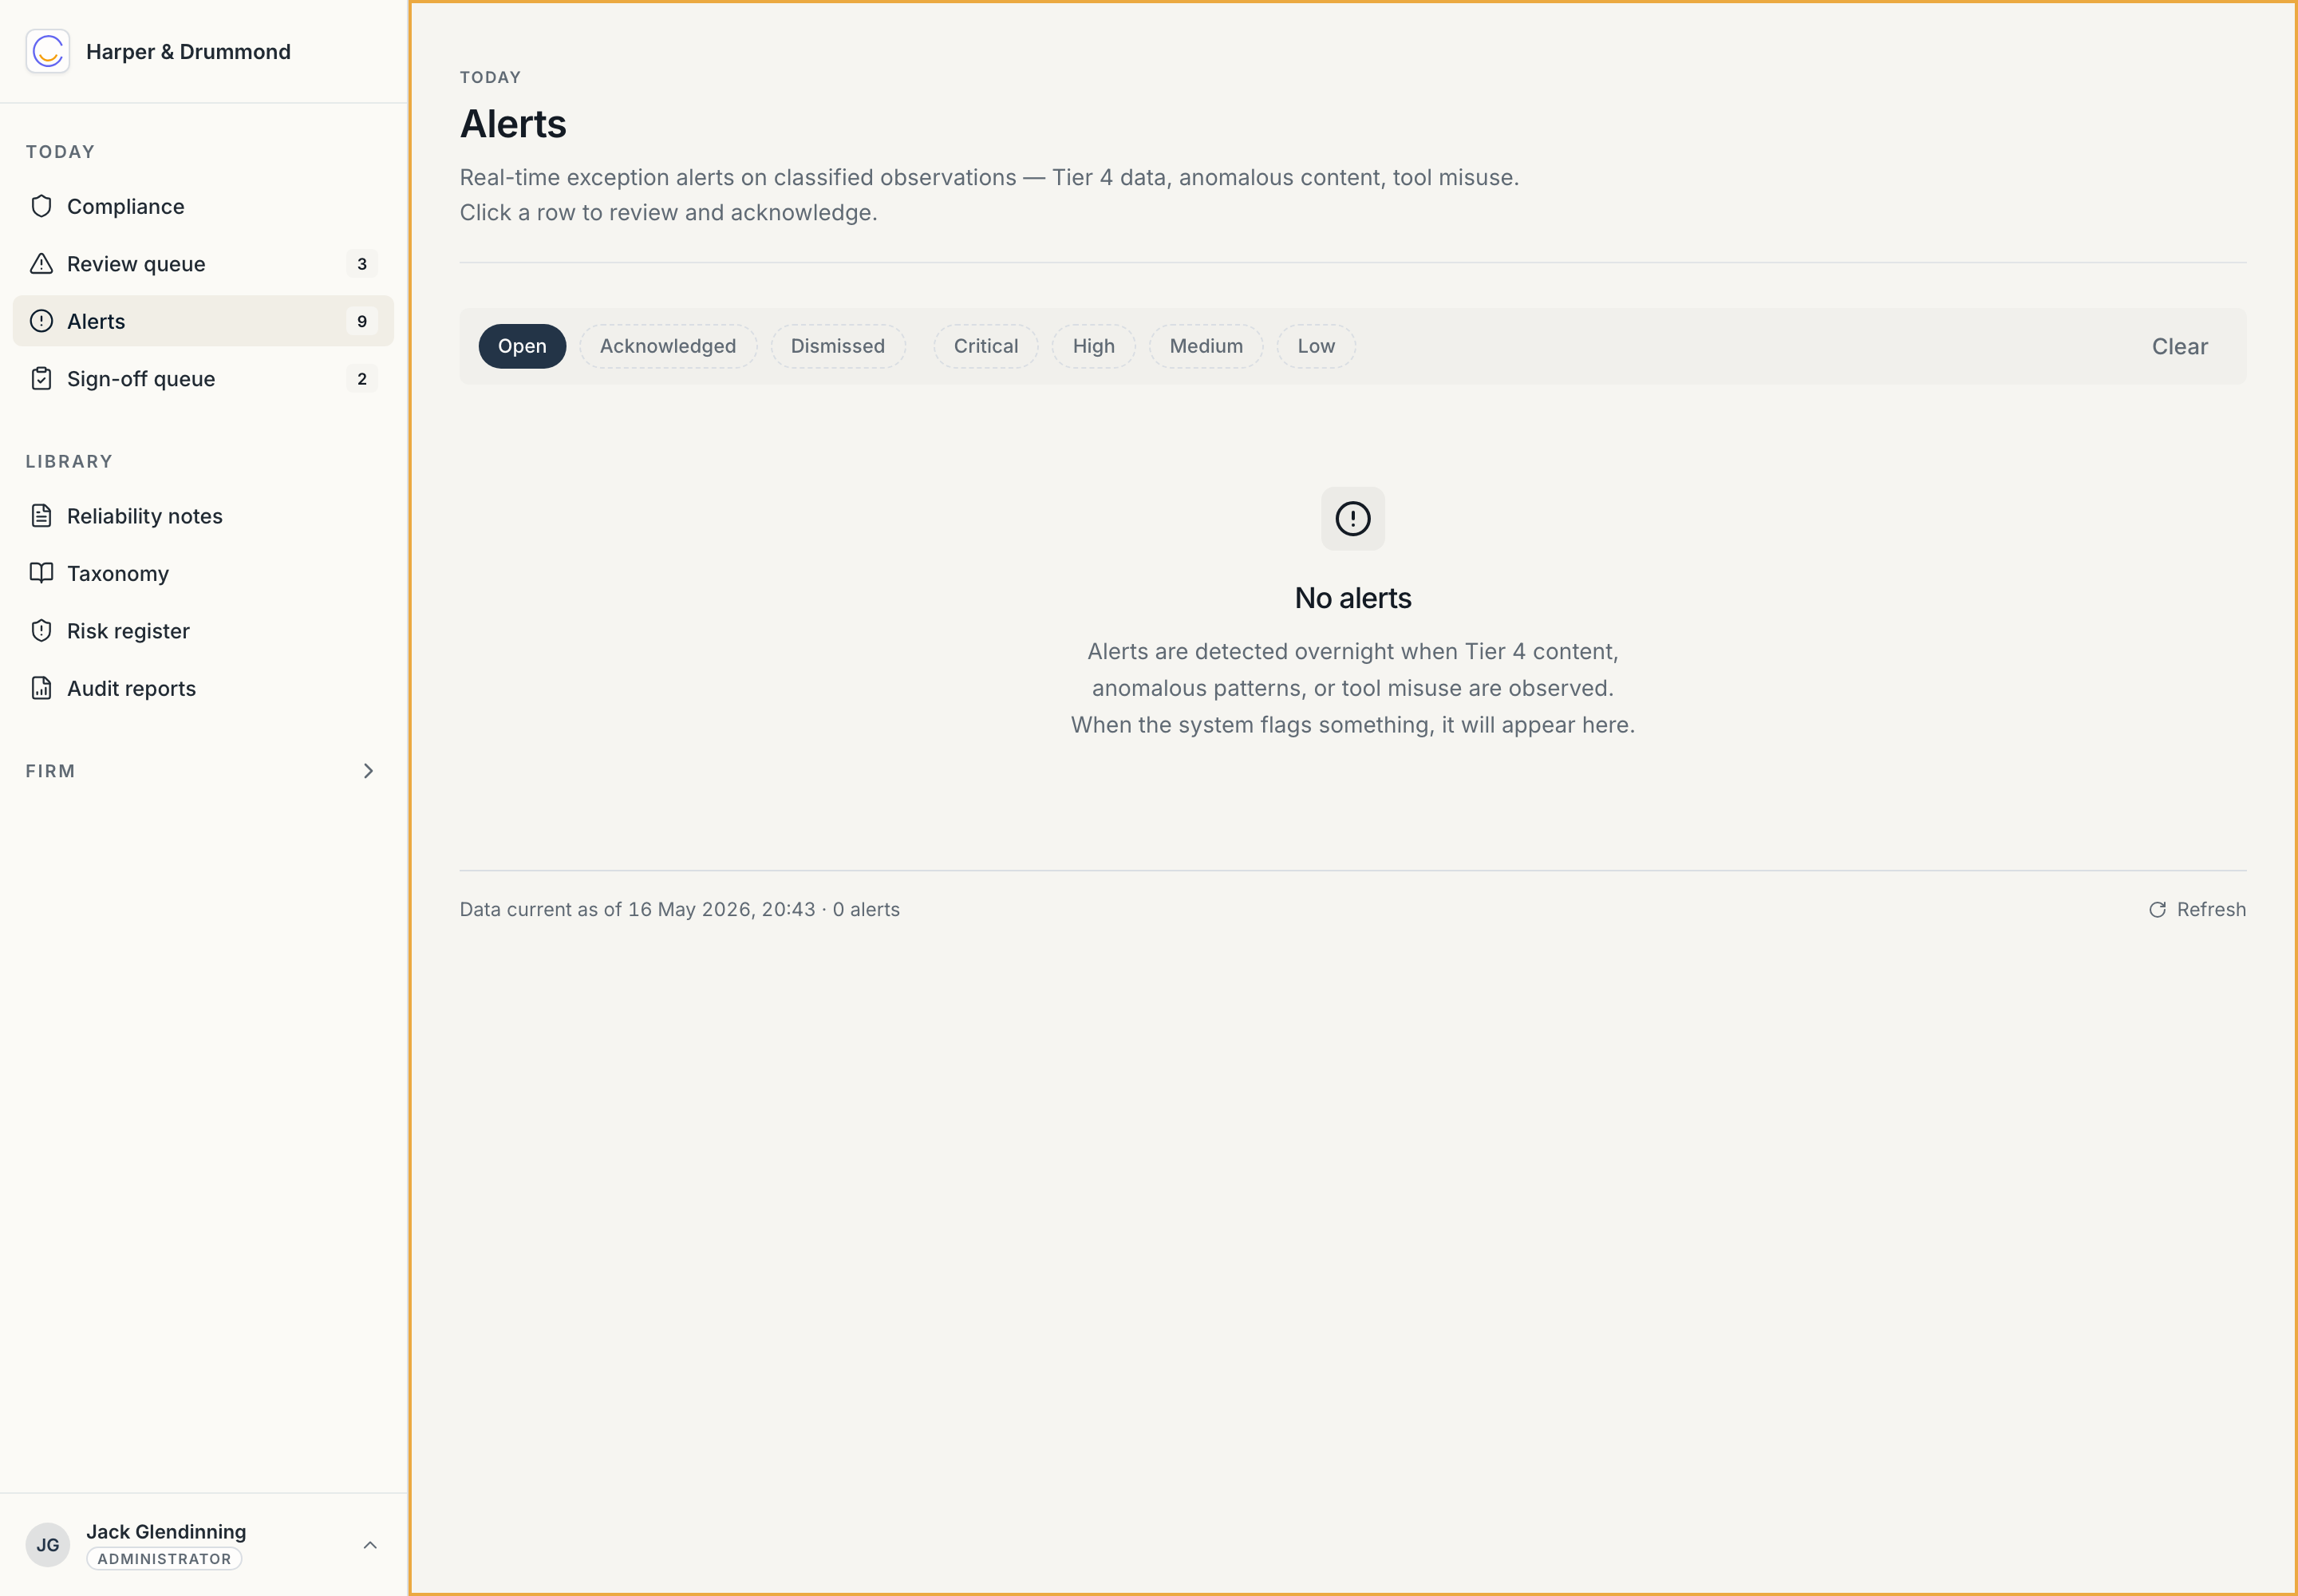Click the Harper & Drummond logo icon
This screenshot has height=1596, width=2298.
click(48, 51)
